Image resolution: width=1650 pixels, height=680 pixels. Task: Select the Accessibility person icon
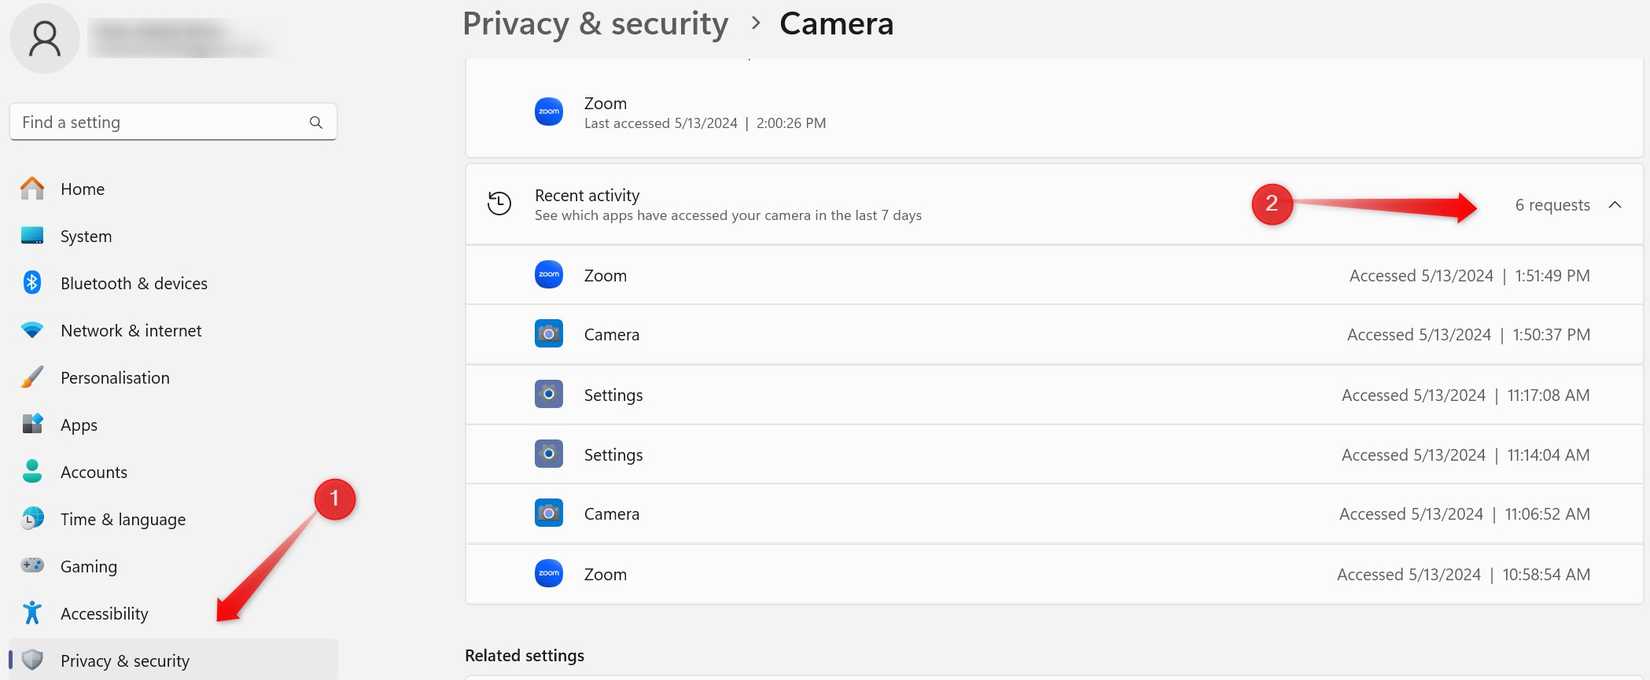tap(32, 613)
